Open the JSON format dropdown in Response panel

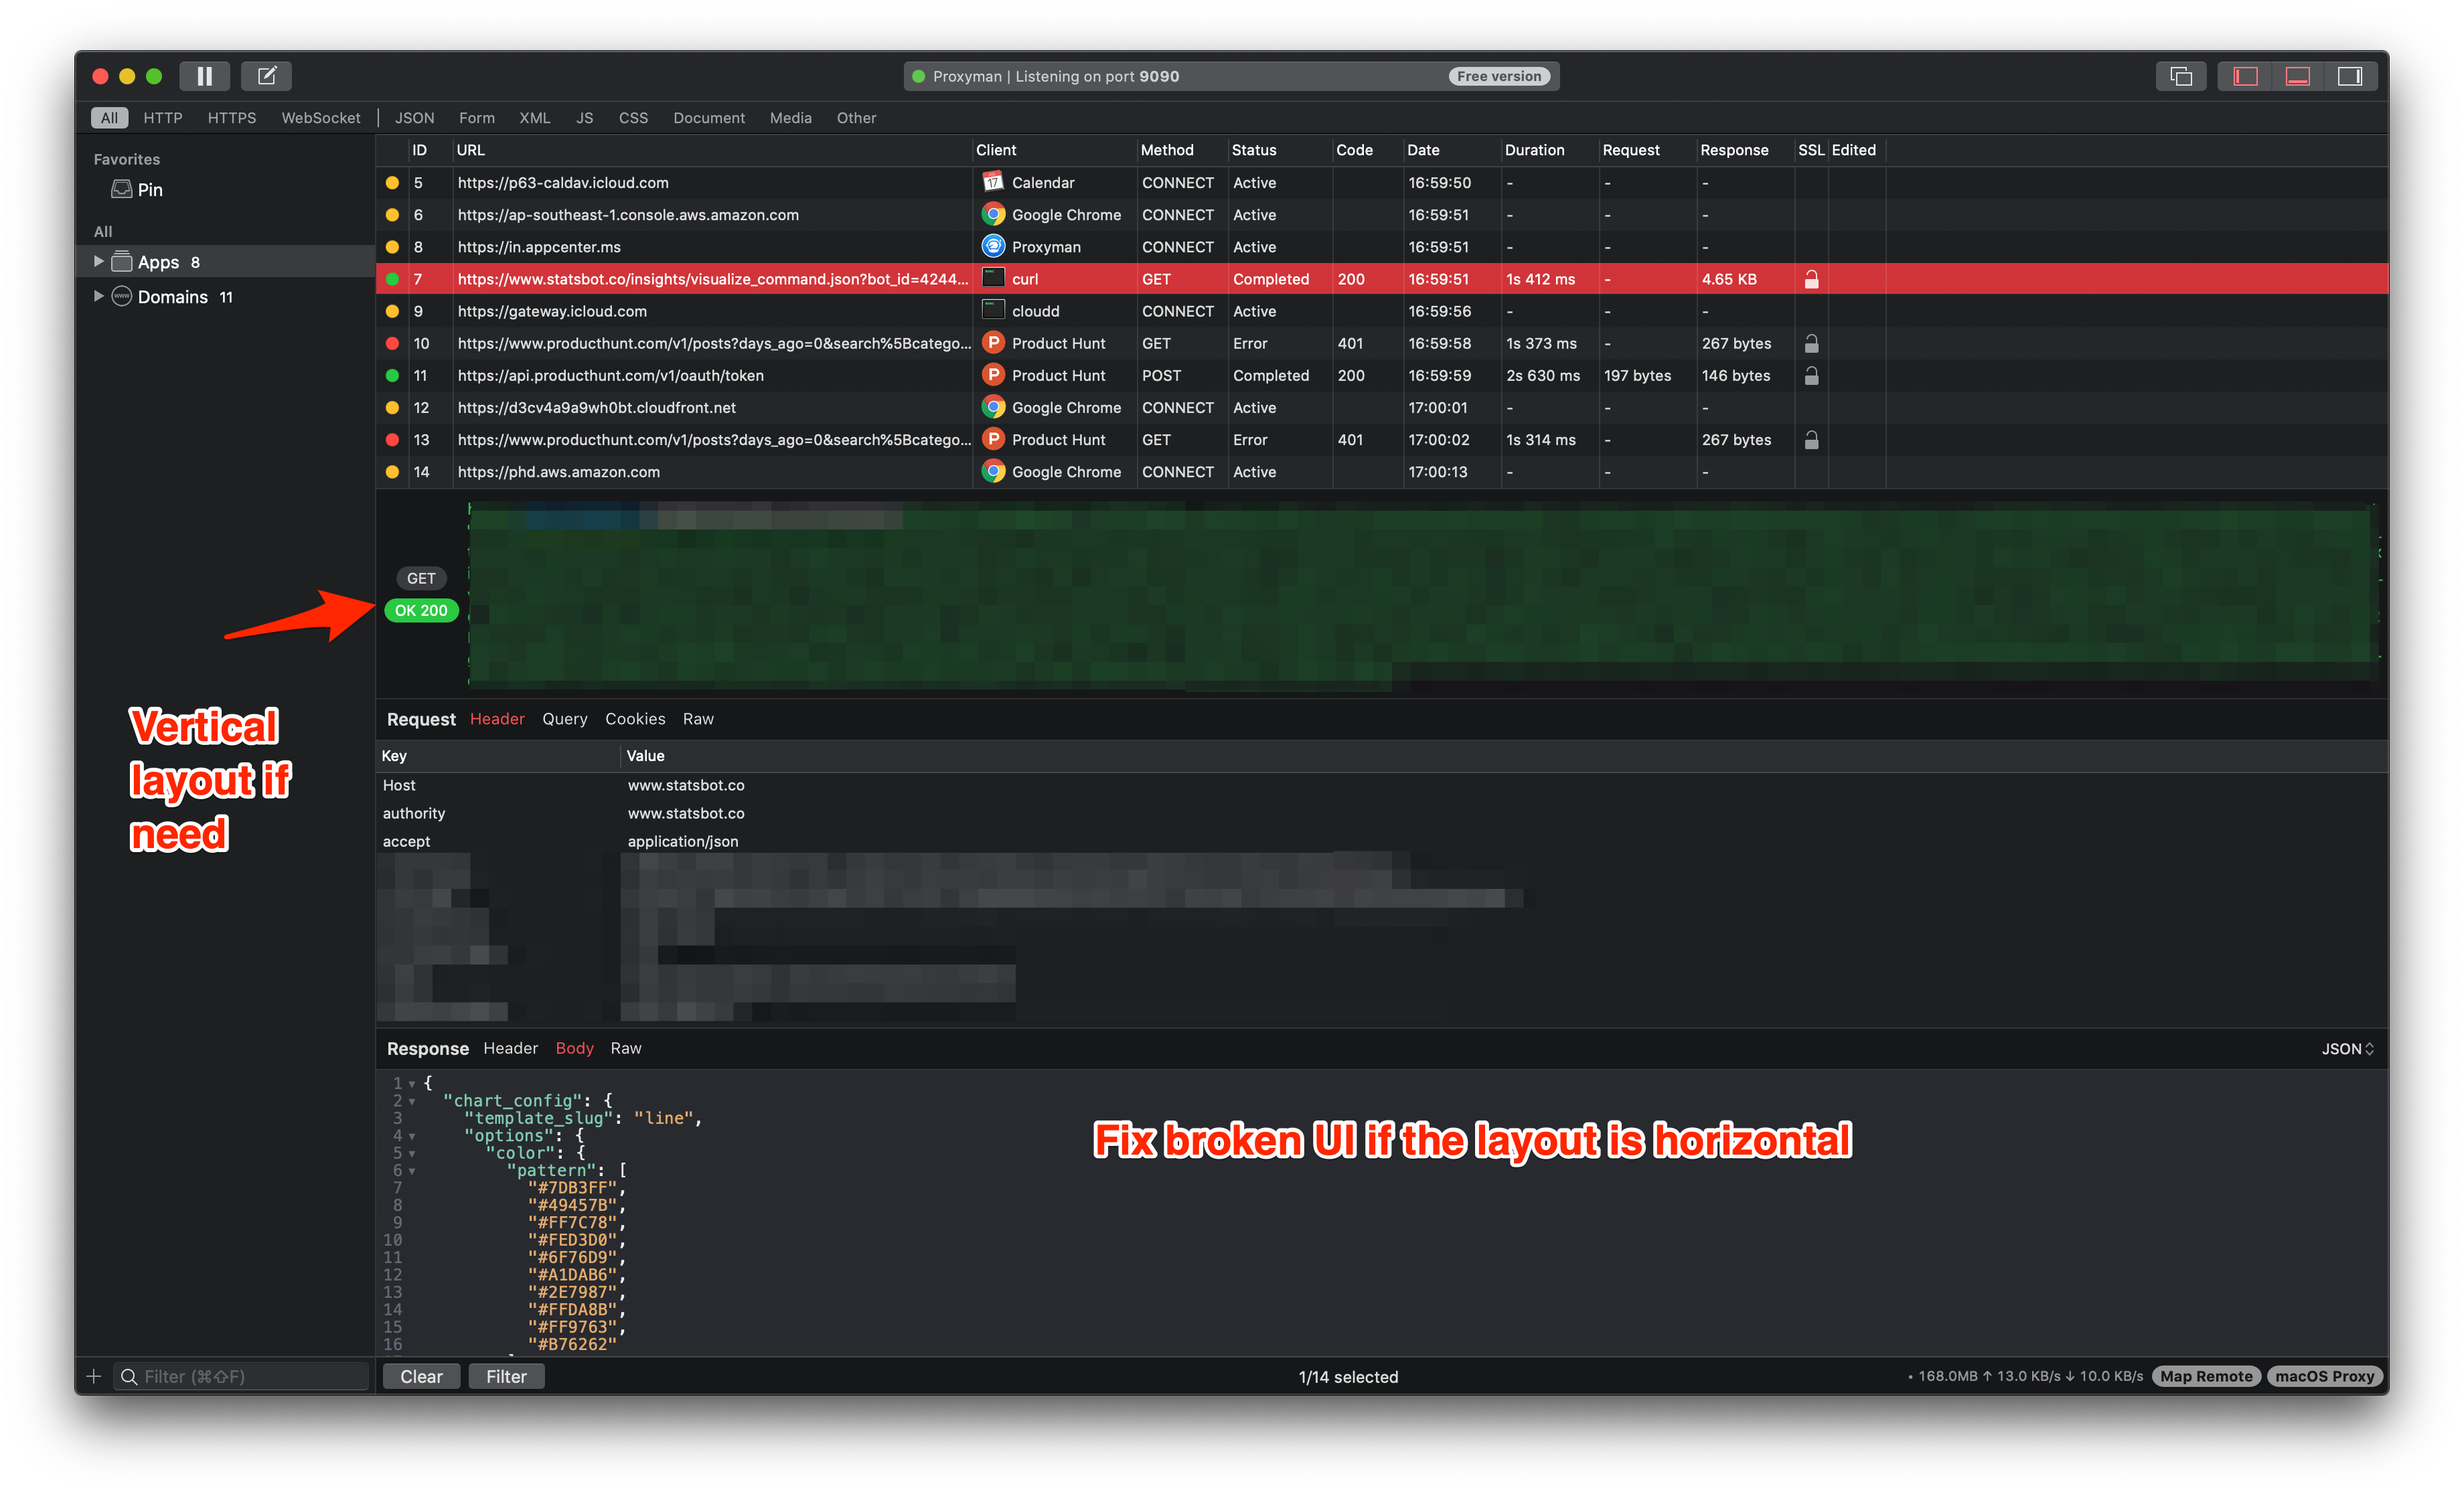pyautogui.click(x=2347, y=1048)
